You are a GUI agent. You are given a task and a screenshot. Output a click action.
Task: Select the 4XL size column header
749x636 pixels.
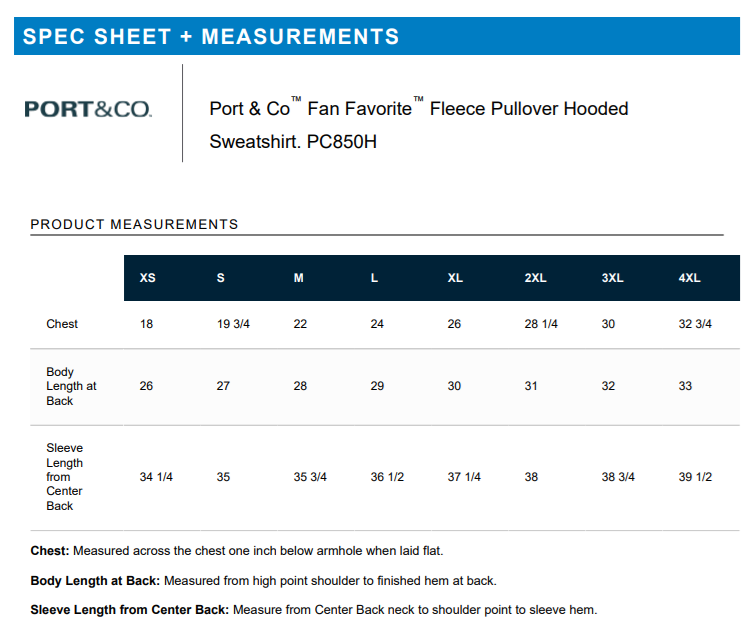[x=689, y=278]
